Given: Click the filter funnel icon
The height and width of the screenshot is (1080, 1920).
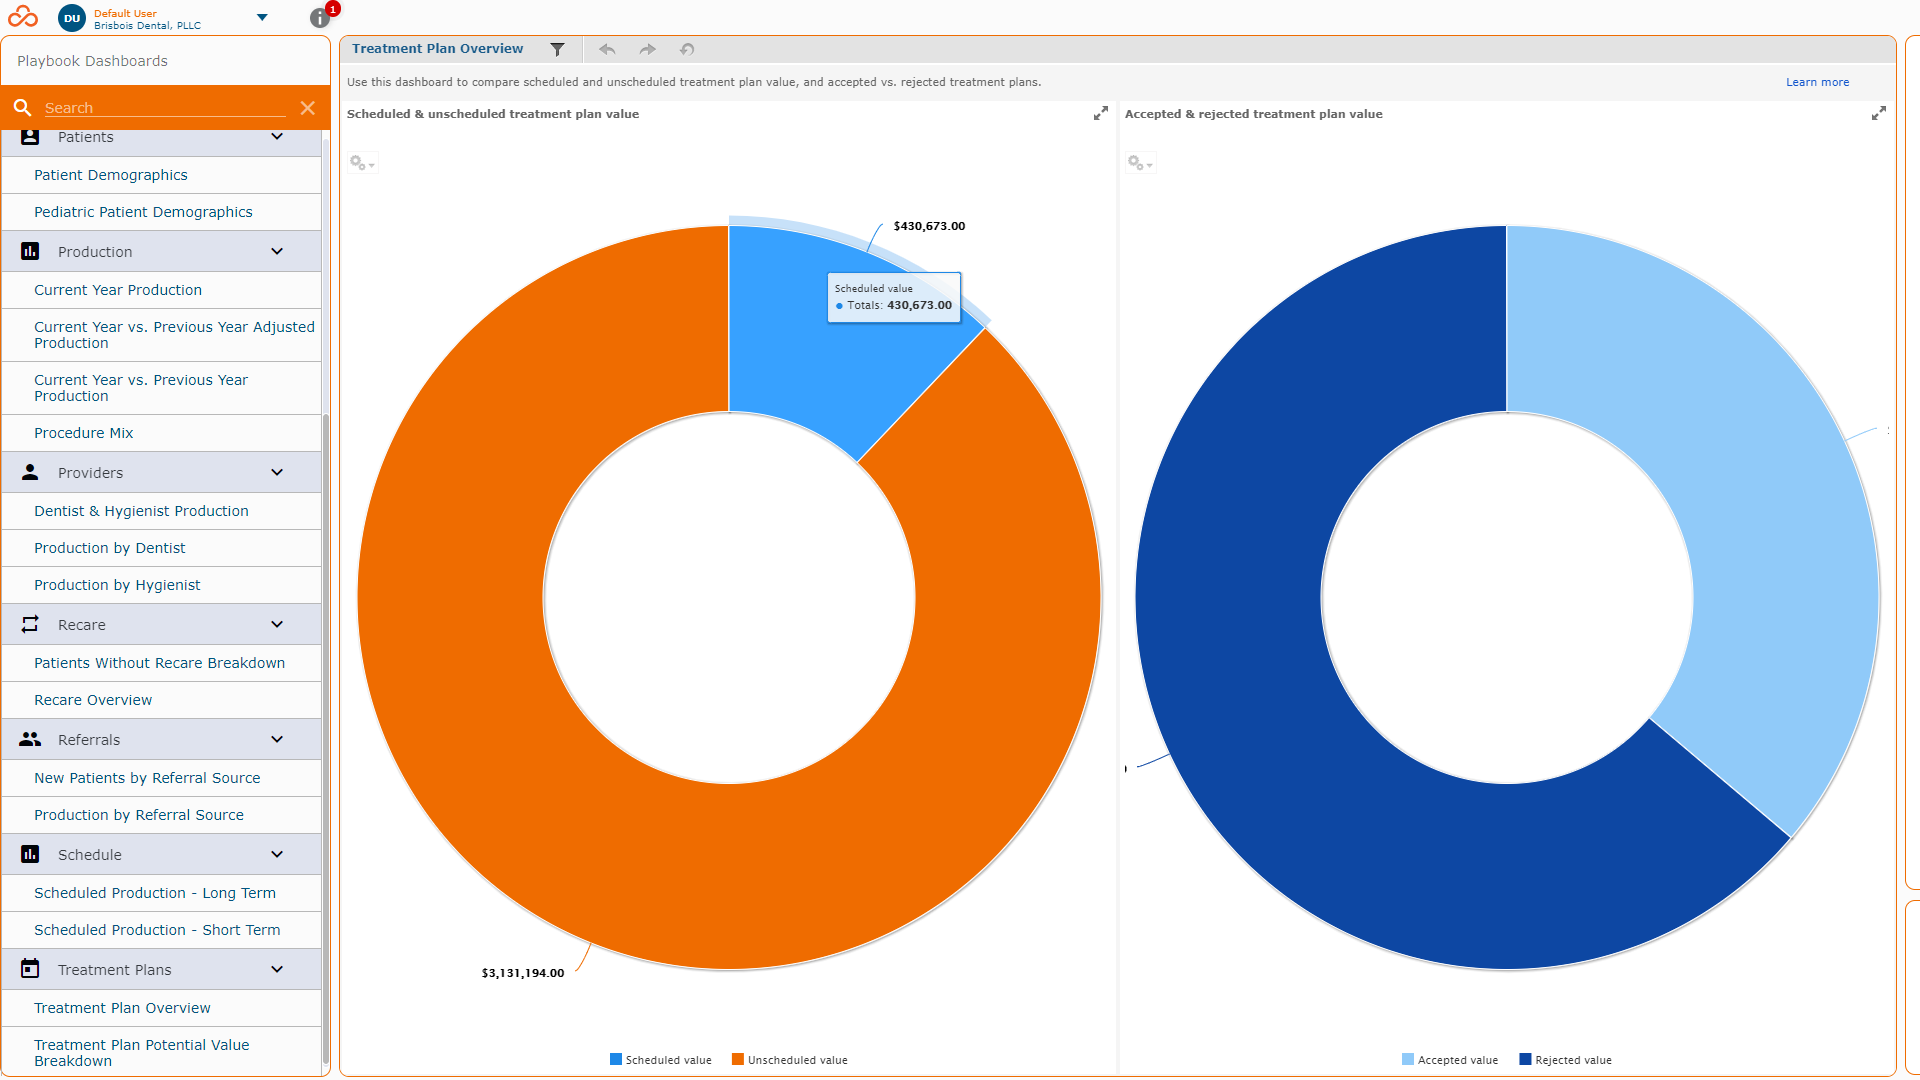Looking at the screenshot, I should (558, 49).
